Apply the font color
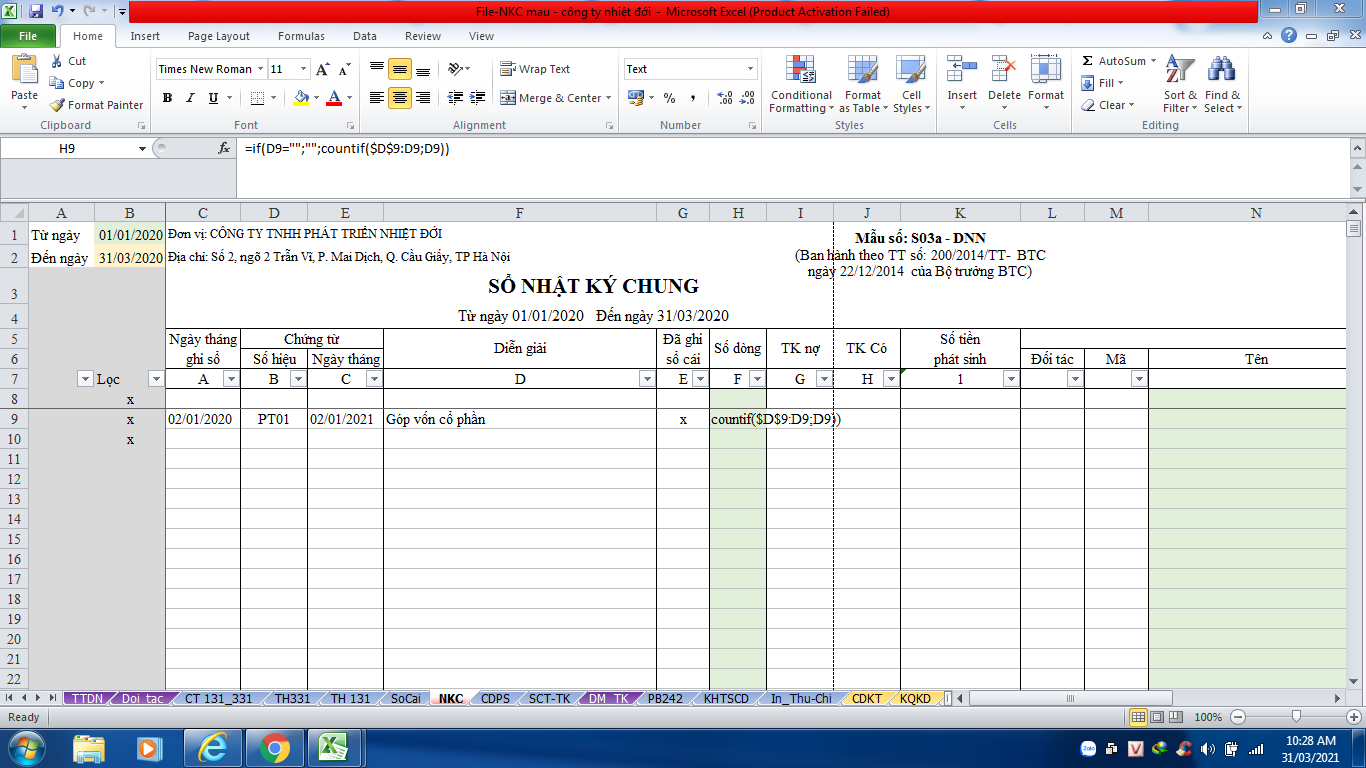Image resolution: width=1366 pixels, height=768 pixels. [333, 98]
